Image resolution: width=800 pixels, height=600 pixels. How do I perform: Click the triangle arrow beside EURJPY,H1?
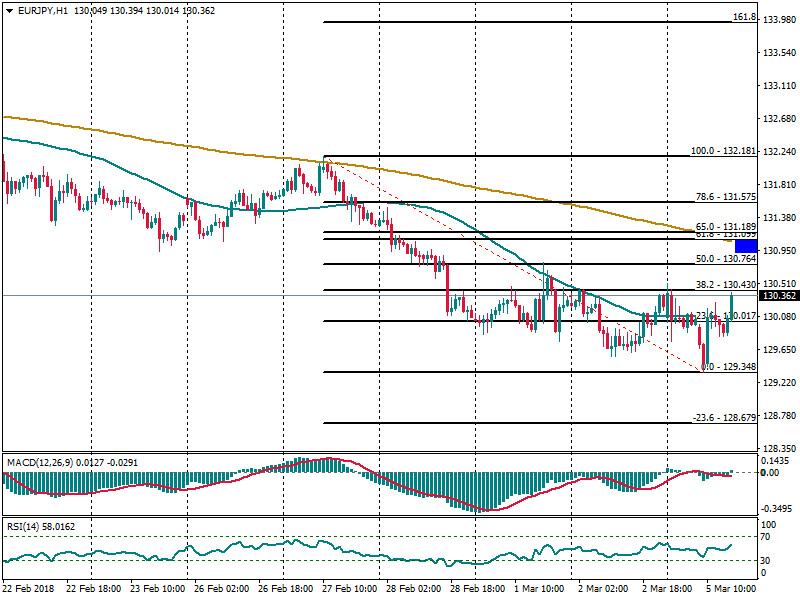pyautogui.click(x=8, y=9)
